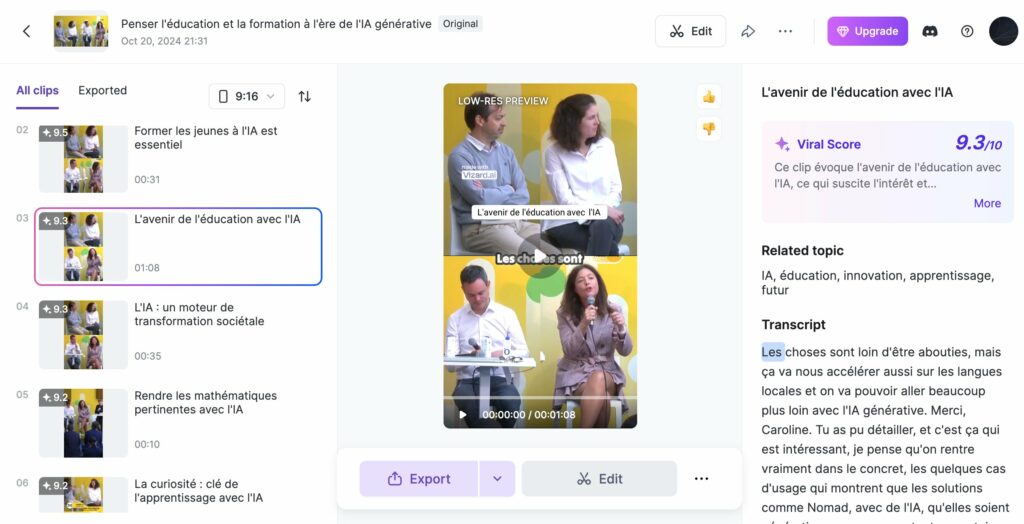Play the video with the small play control

point(462,414)
